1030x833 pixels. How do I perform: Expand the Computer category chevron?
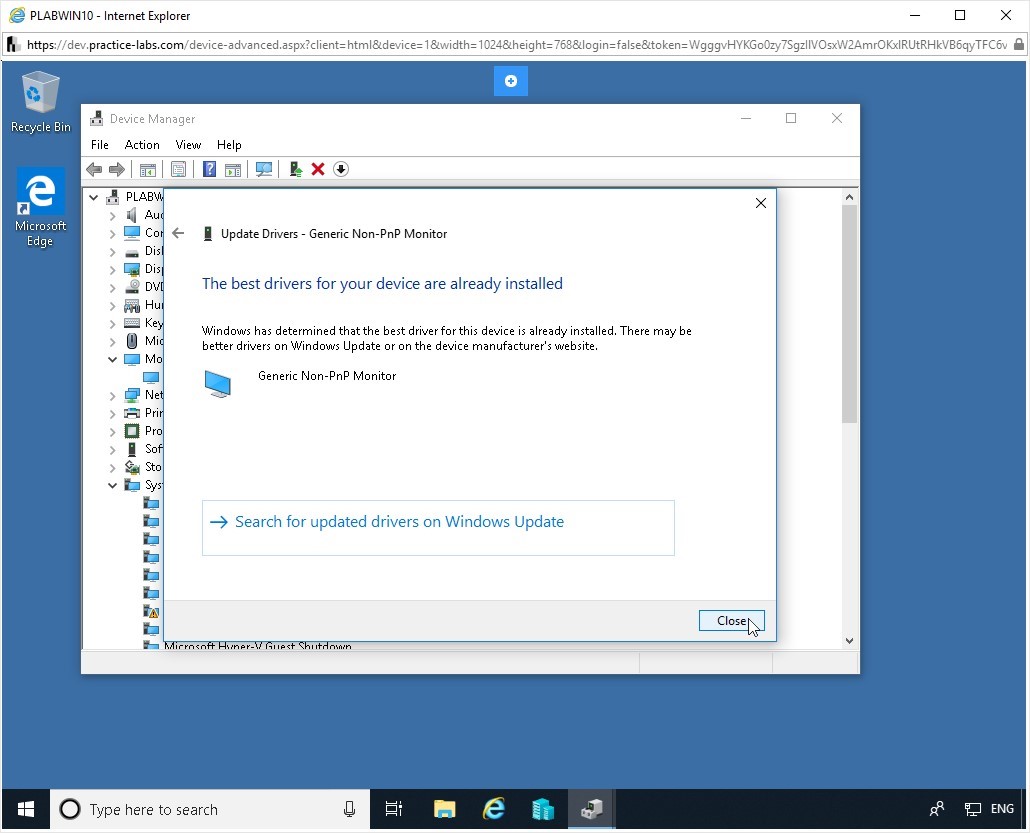tap(112, 233)
